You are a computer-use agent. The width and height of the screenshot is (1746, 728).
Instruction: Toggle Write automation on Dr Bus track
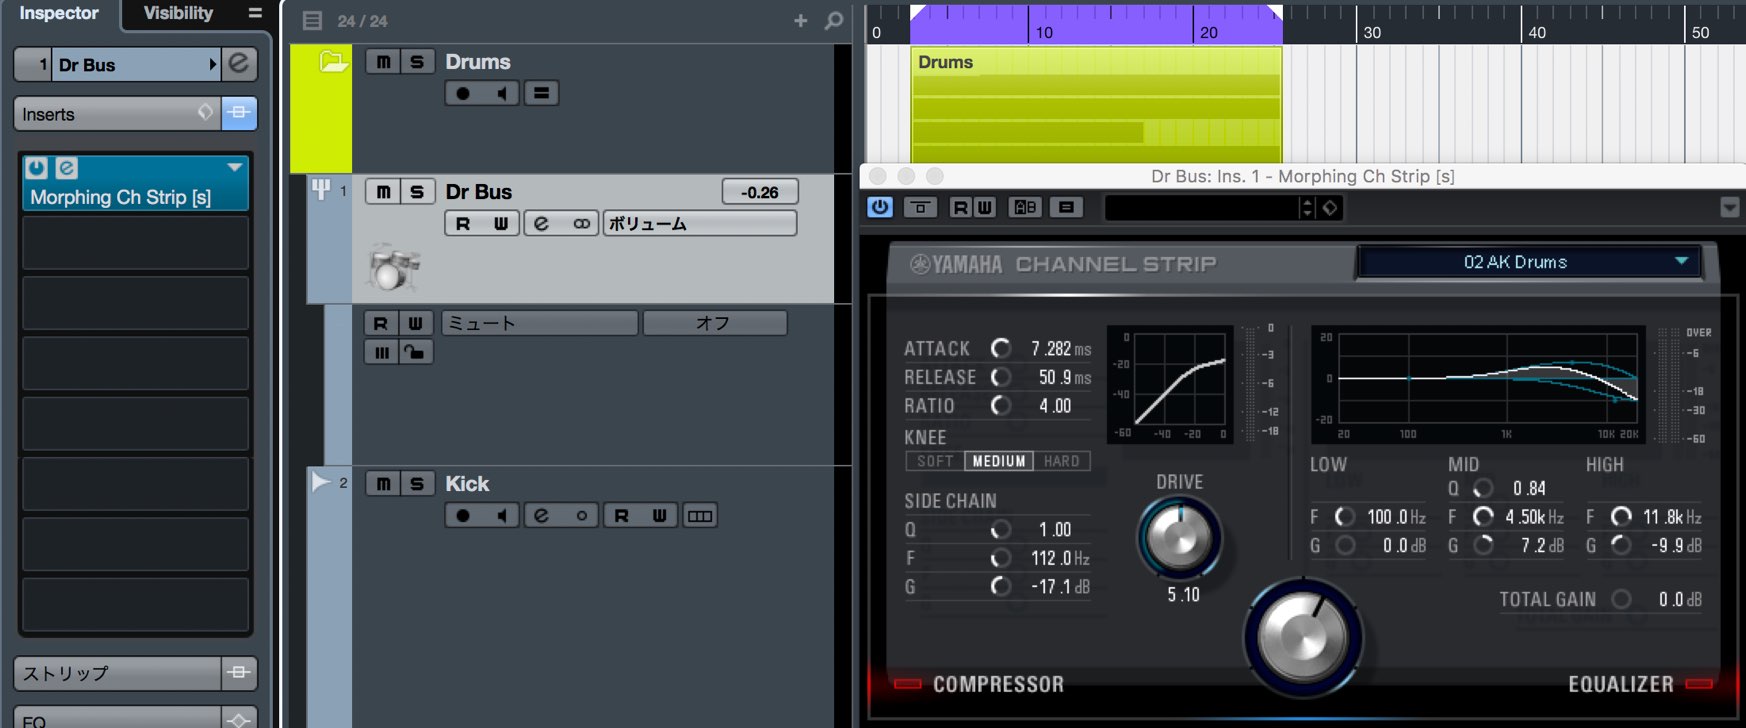pos(500,223)
